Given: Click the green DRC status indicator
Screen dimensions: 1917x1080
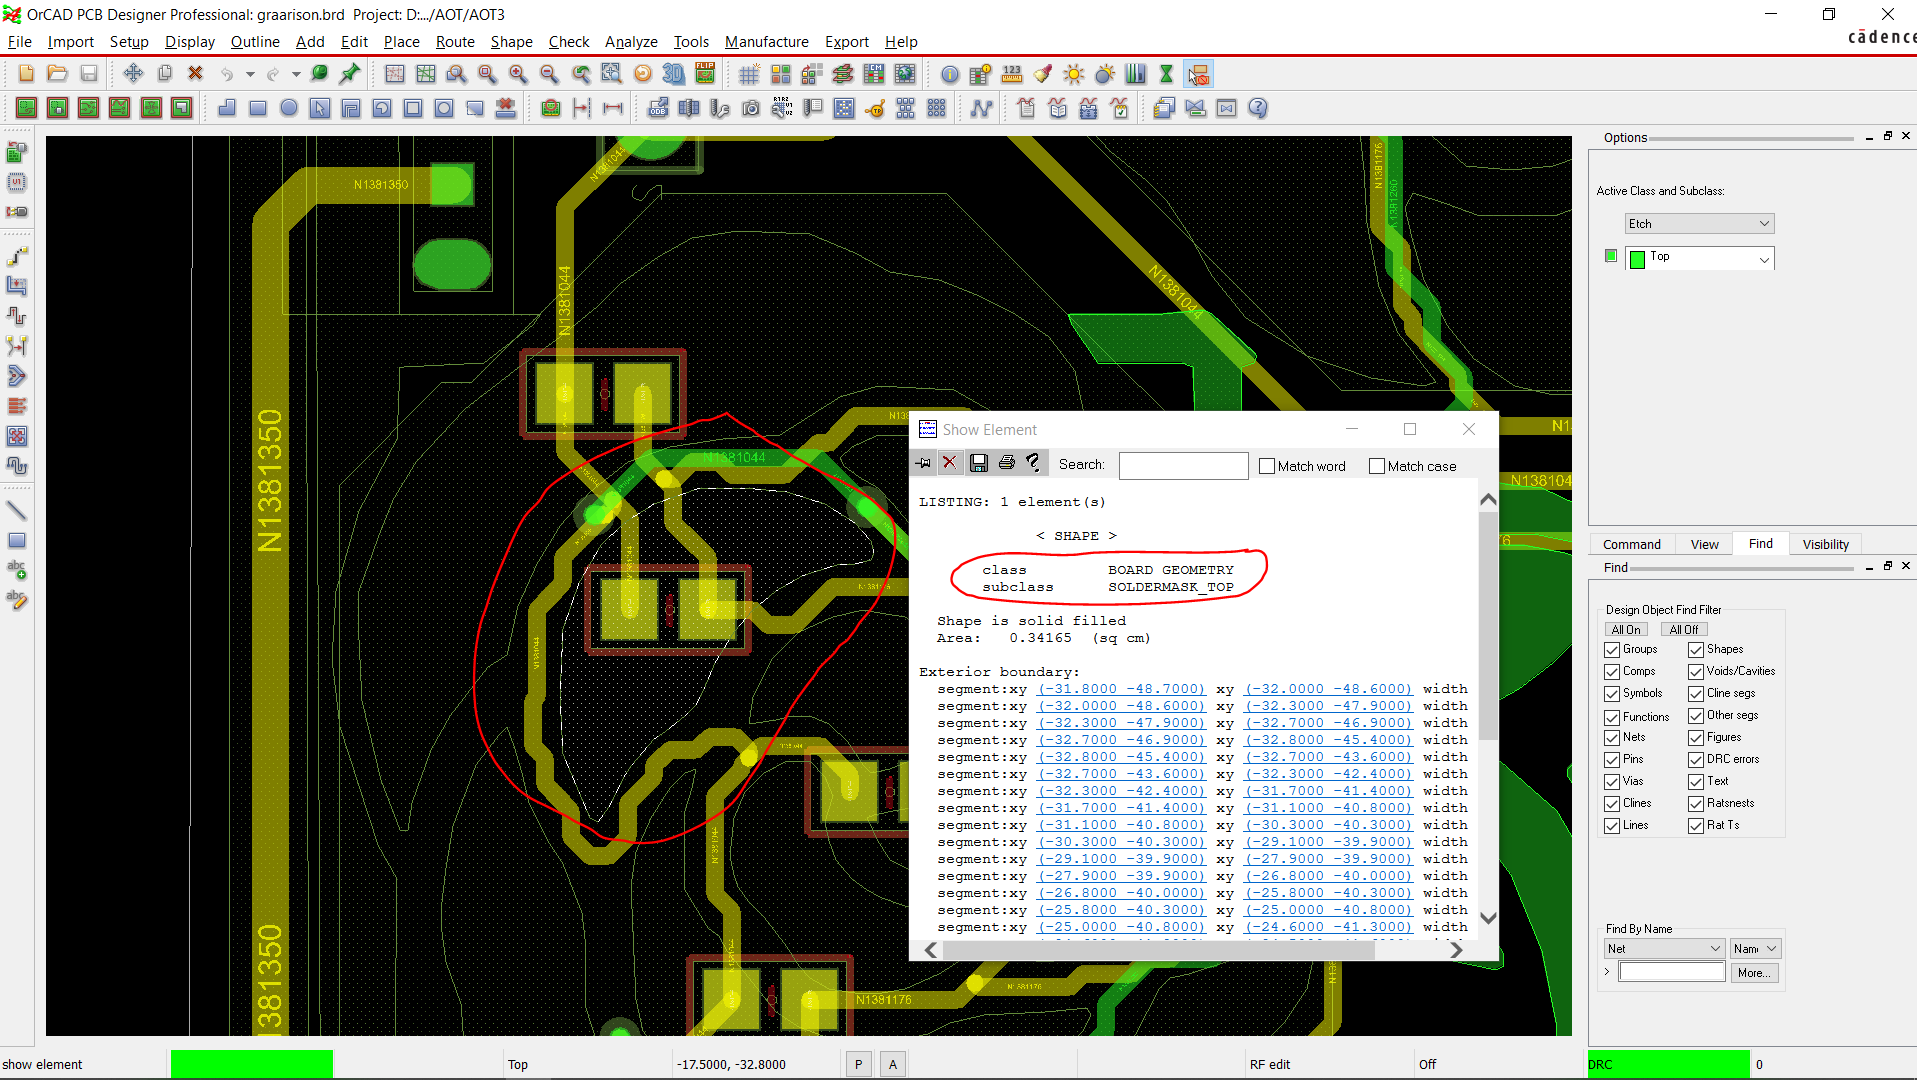Looking at the screenshot, I should click(1668, 1065).
